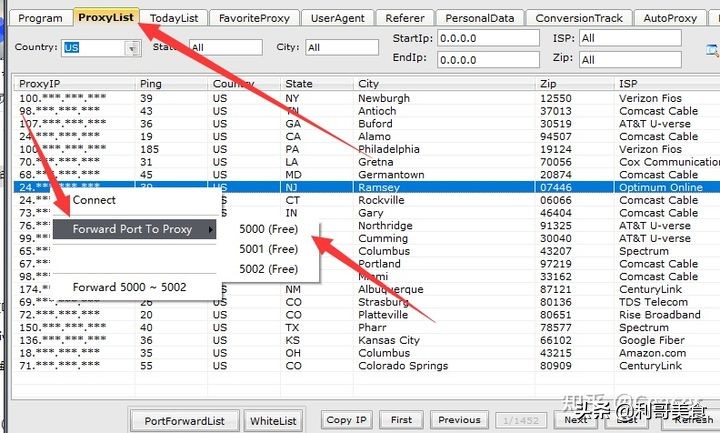Image resolution: width=720 pixels, height=433 pixels.
Task: Select the Kansas City cell
Action: (389, 341)
